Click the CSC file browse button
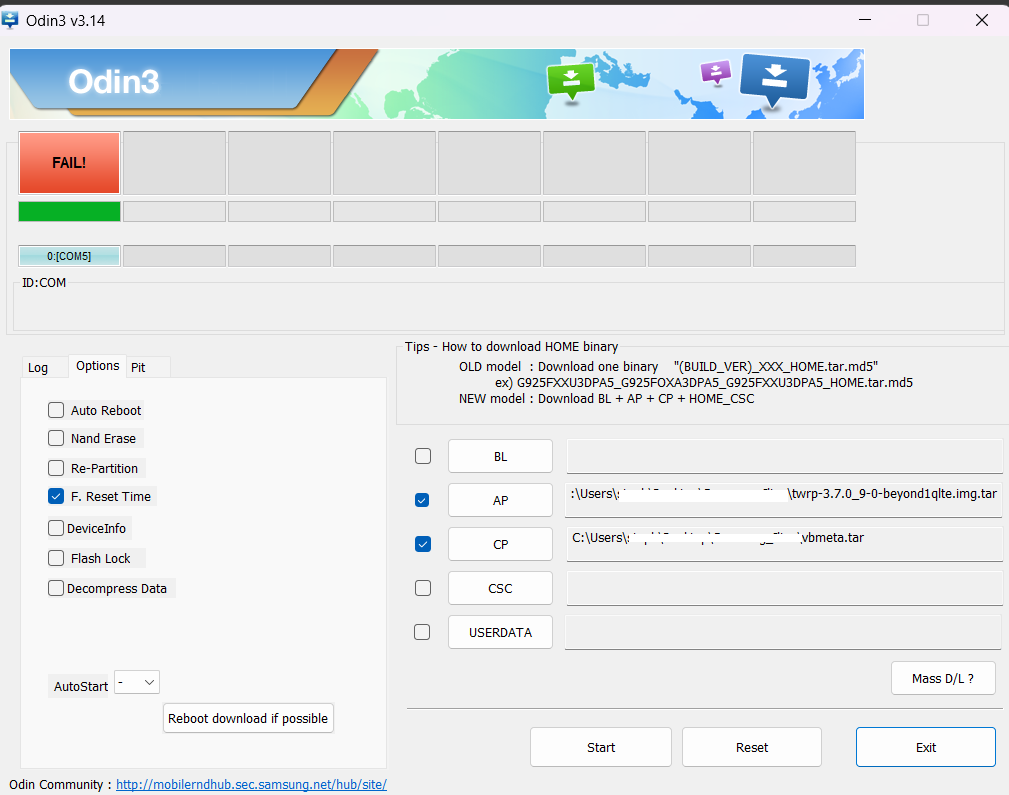This screenshot has height=795, width=1009. pyautogui.click(x=500, y=588)
